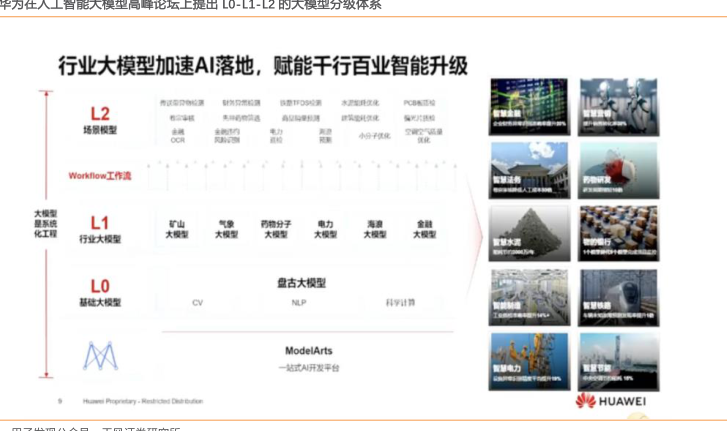Click the slide page number 9
The height and width of the screenshot is (431, 727).
click(60, 401)
